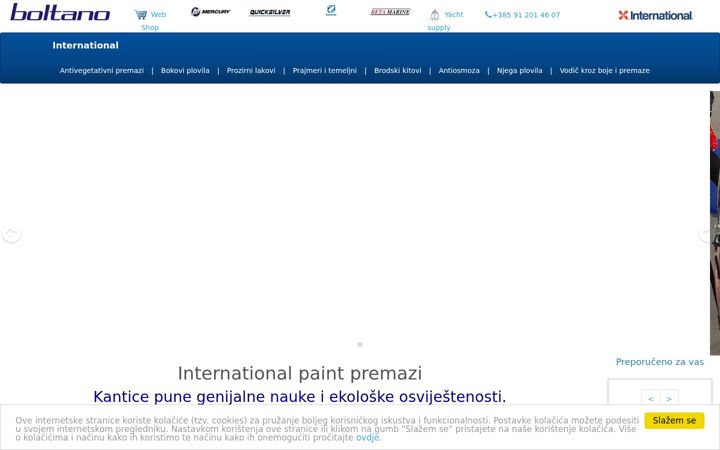The height and width of the screenshot is (450, 720).
Task: Open the Yacht supply icon link
Action: coord(434,15)
